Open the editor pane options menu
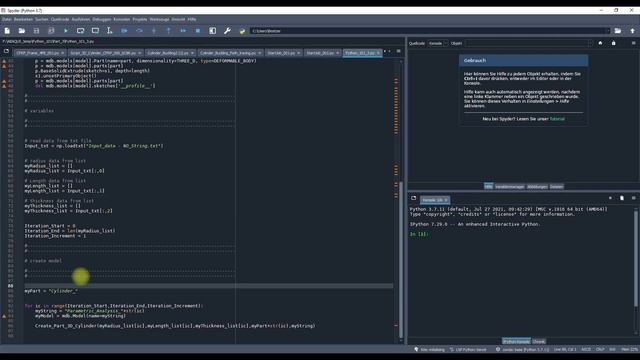The width and height of the screenshot is (640, 360). [399, 51]
